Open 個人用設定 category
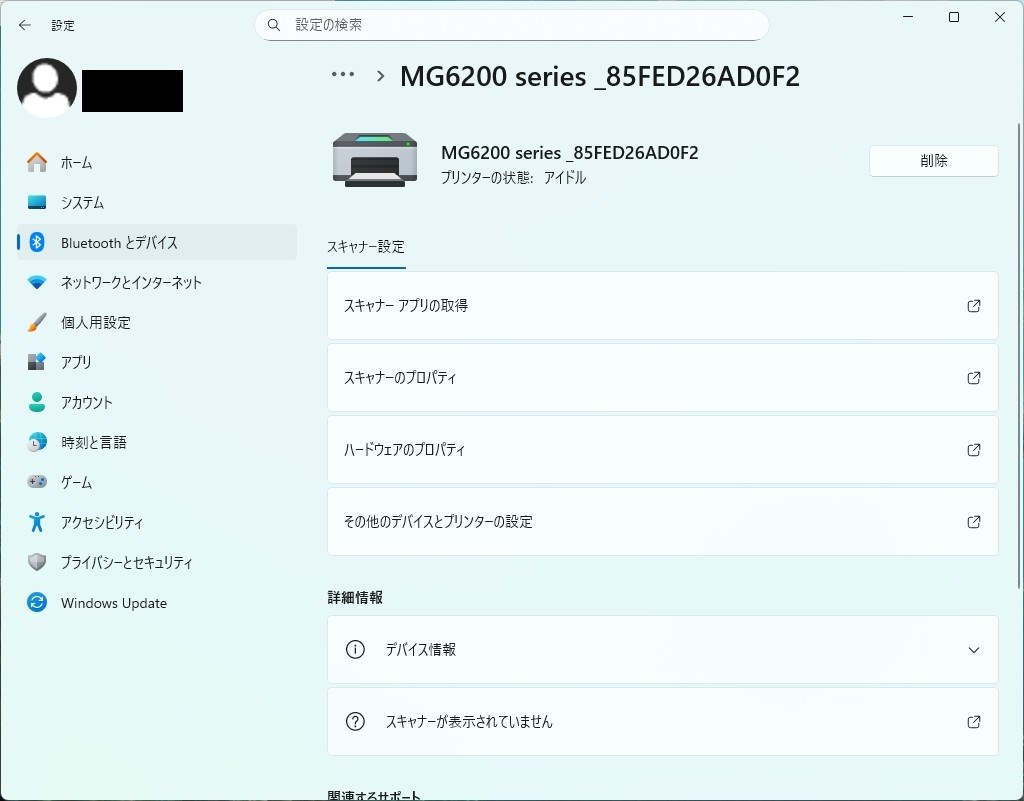 [157, 322]
